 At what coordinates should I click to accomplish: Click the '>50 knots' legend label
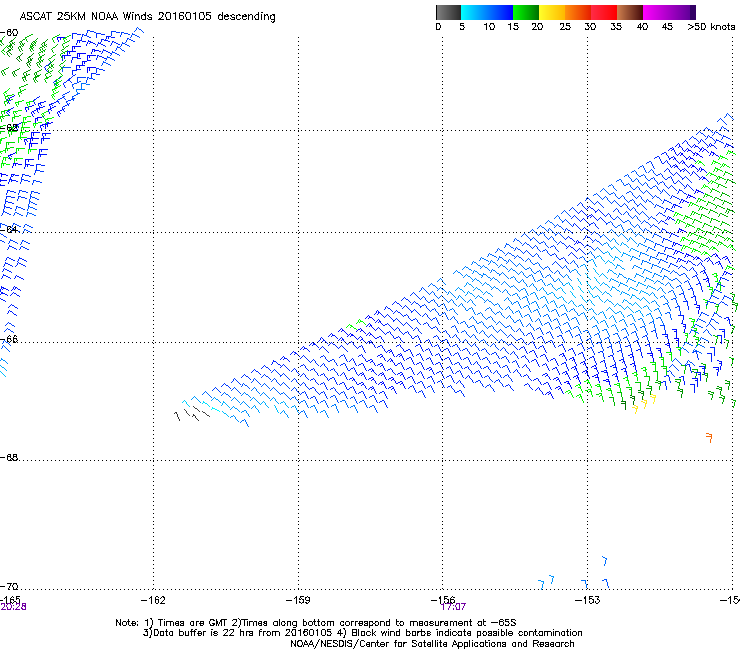tap(711, 27)
